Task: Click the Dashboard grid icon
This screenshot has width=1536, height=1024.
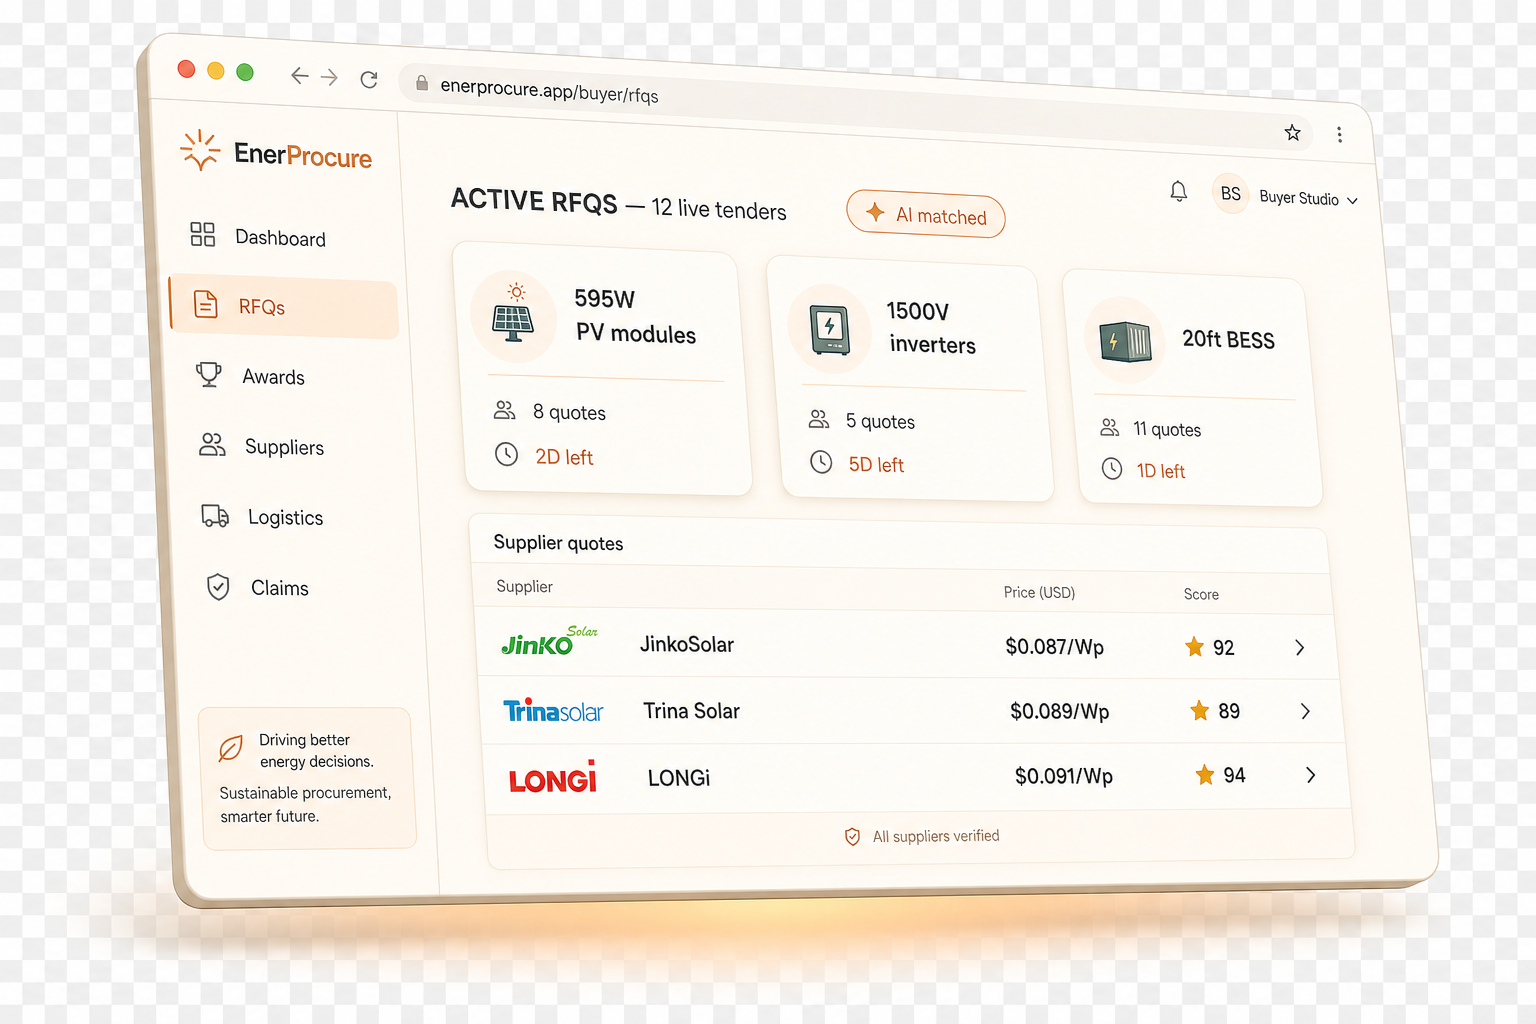Action: (x=203, y=234)
